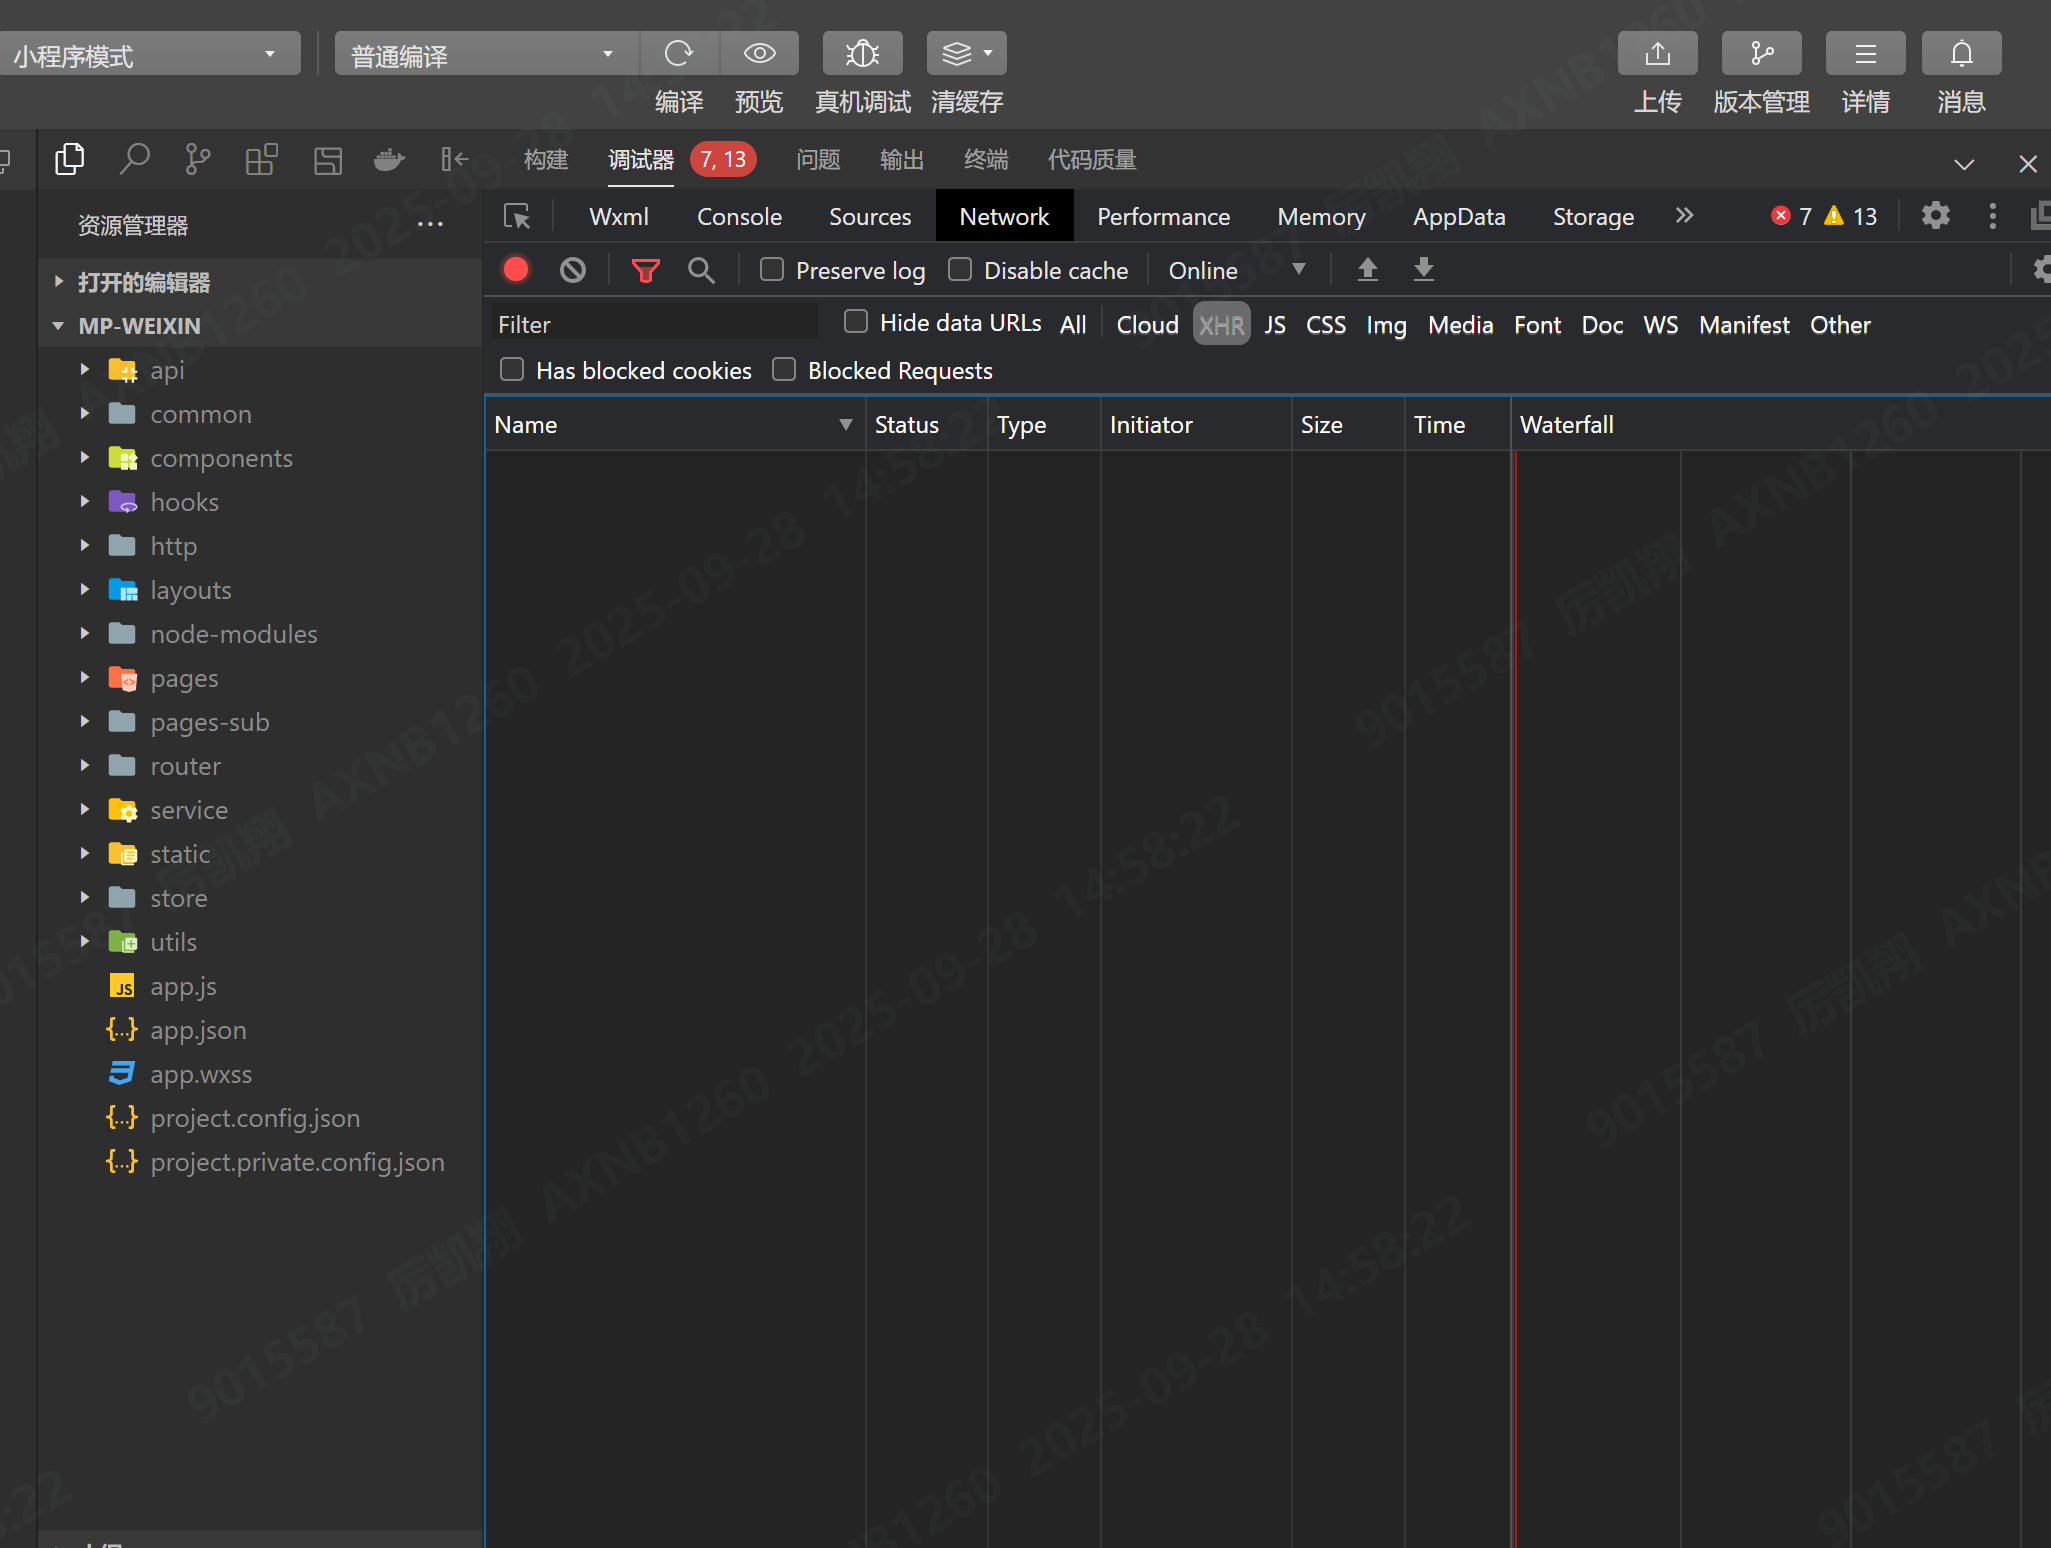2051x1548 pixels.
Task: Click the preview eye icon
Action: pyautogui.click(x=759, y=54)
